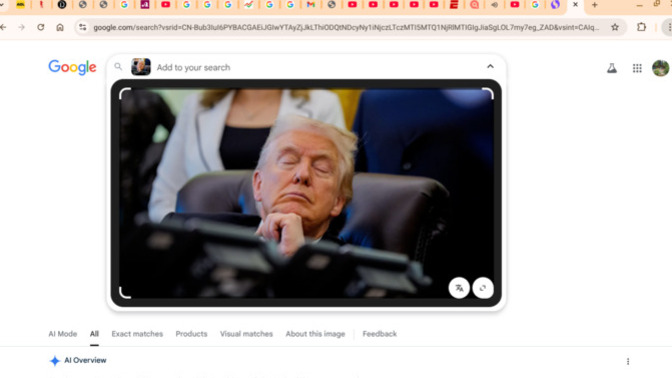Collapse the image preview with the chevron
The width and height of the screenshot is (672, 378).
click(x=490, y=66)
